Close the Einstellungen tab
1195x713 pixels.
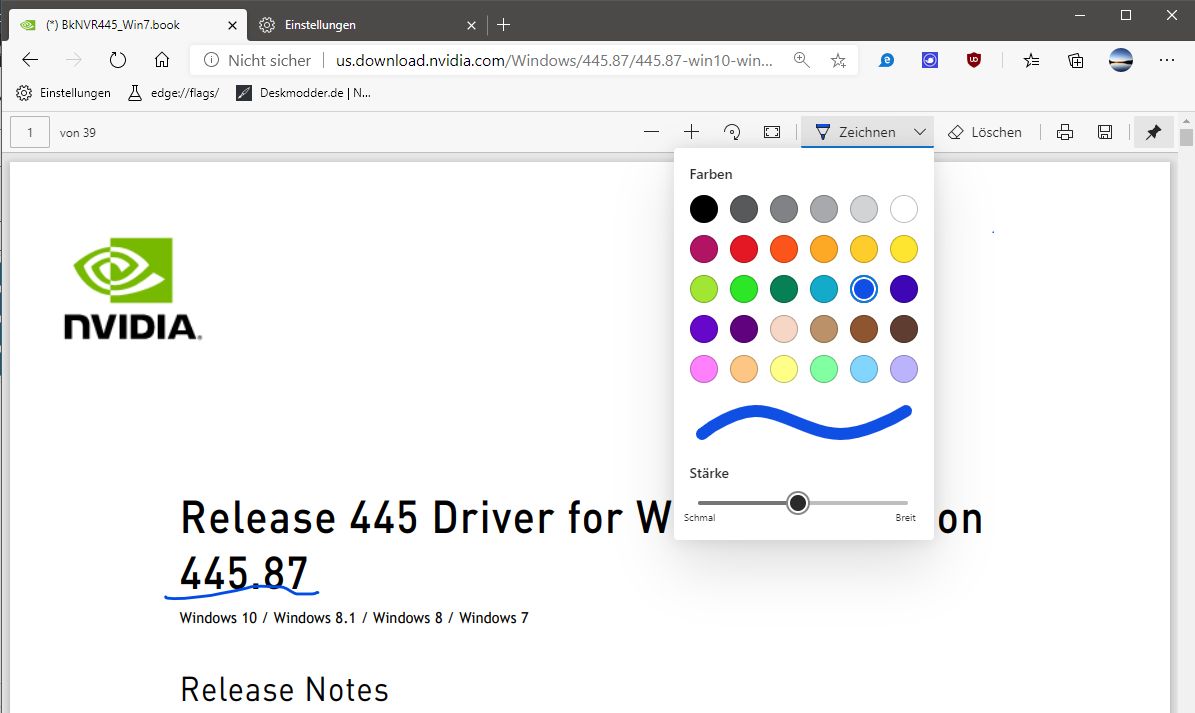(x=472, y=25)
